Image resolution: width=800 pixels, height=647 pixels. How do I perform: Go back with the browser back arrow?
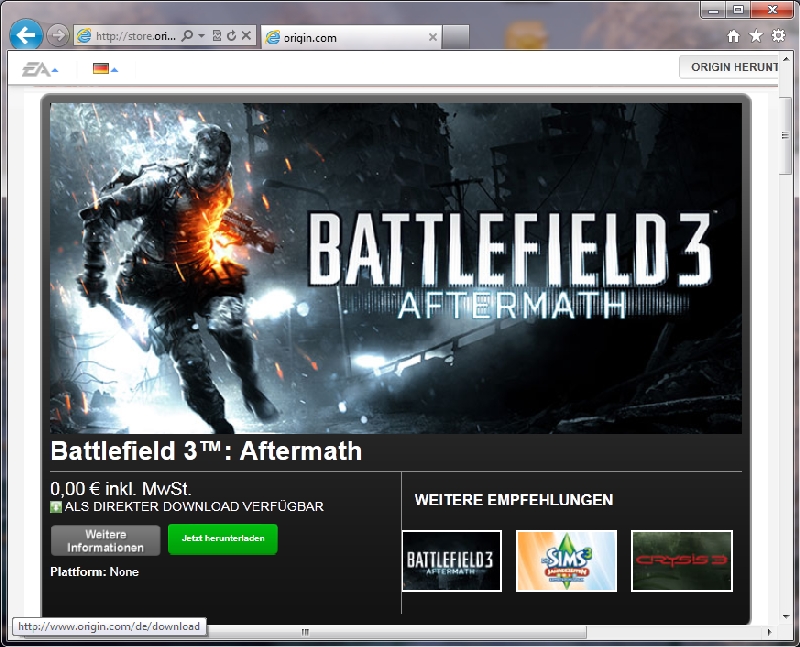[x=26, y=35]
